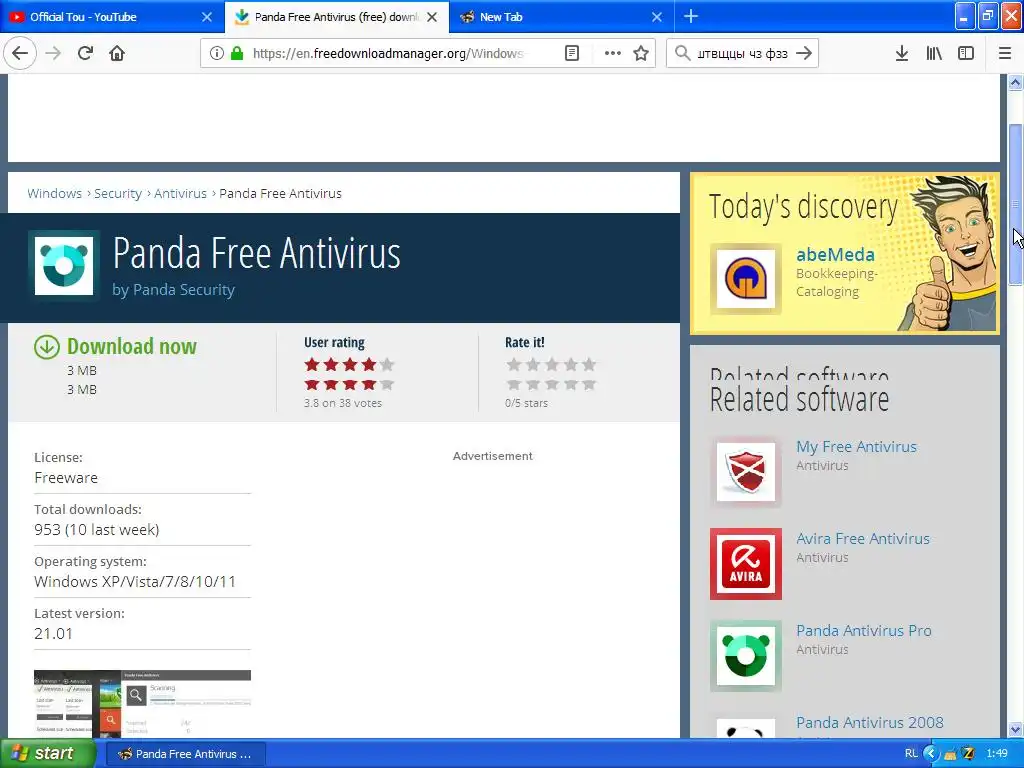
Task: Open Avira Free Antivirus related link
Action: [x=863, y=539]
